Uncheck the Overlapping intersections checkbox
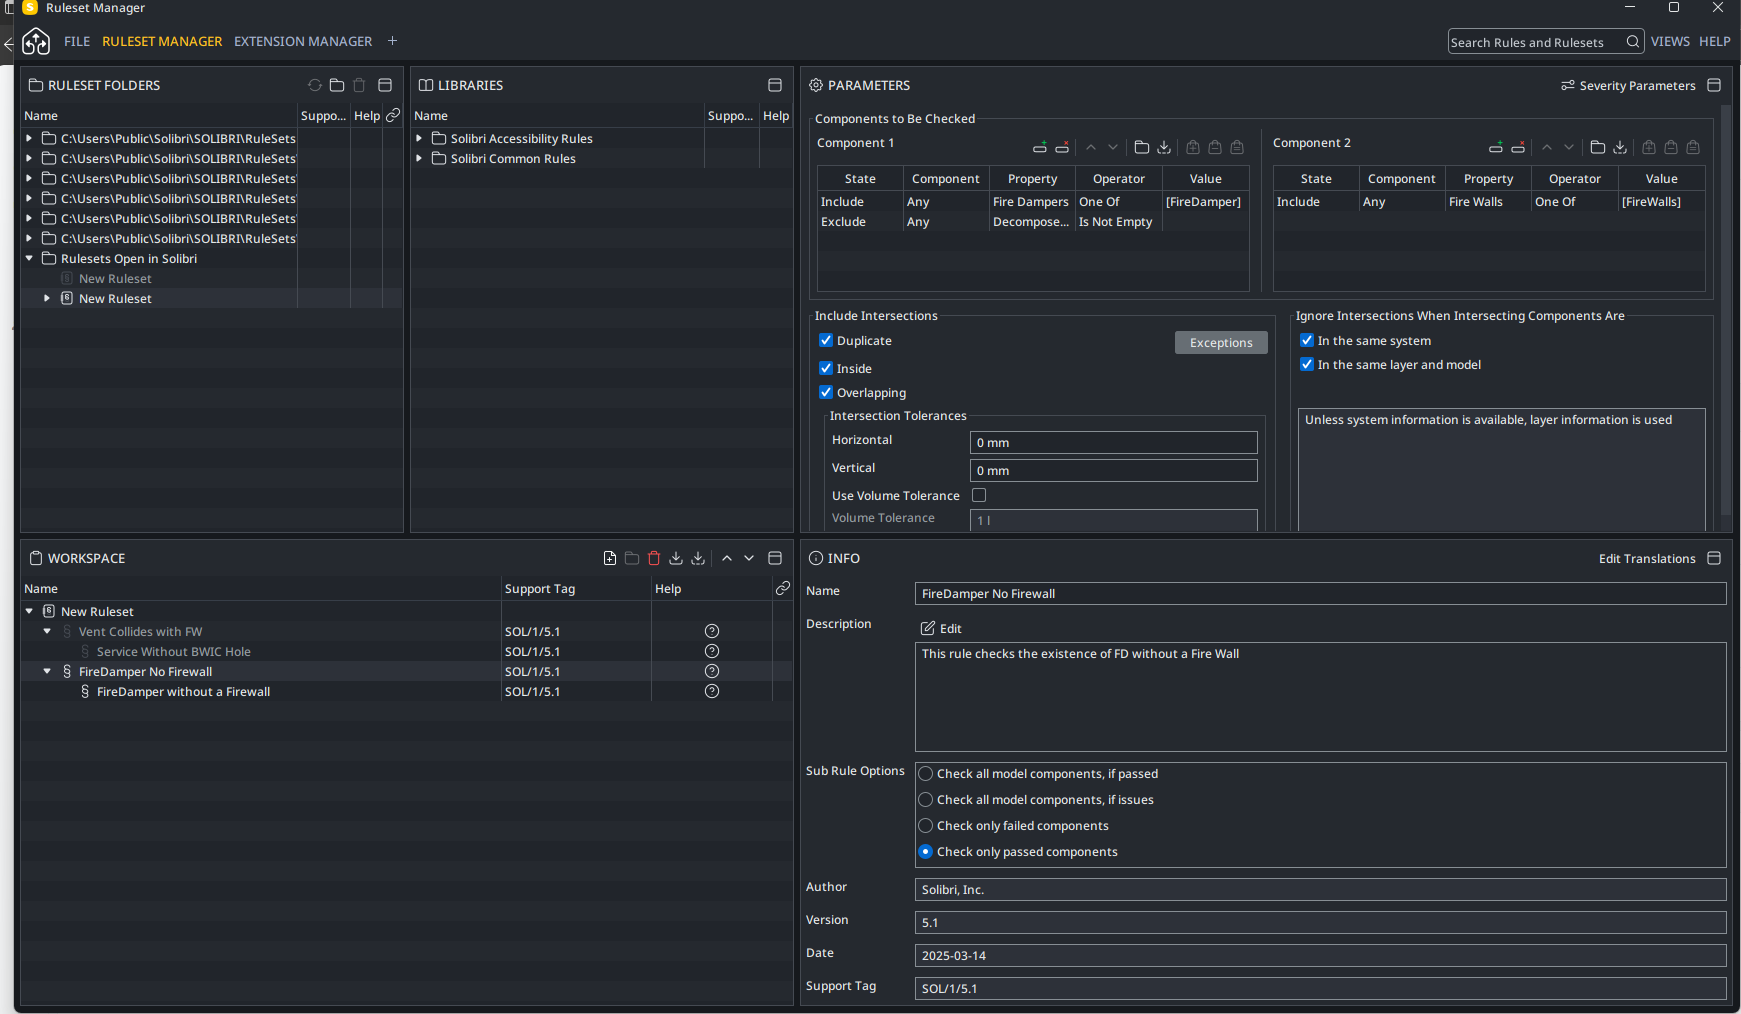Image resolution: width=1741 pixels, height=1014 pixels. (826, 392)
